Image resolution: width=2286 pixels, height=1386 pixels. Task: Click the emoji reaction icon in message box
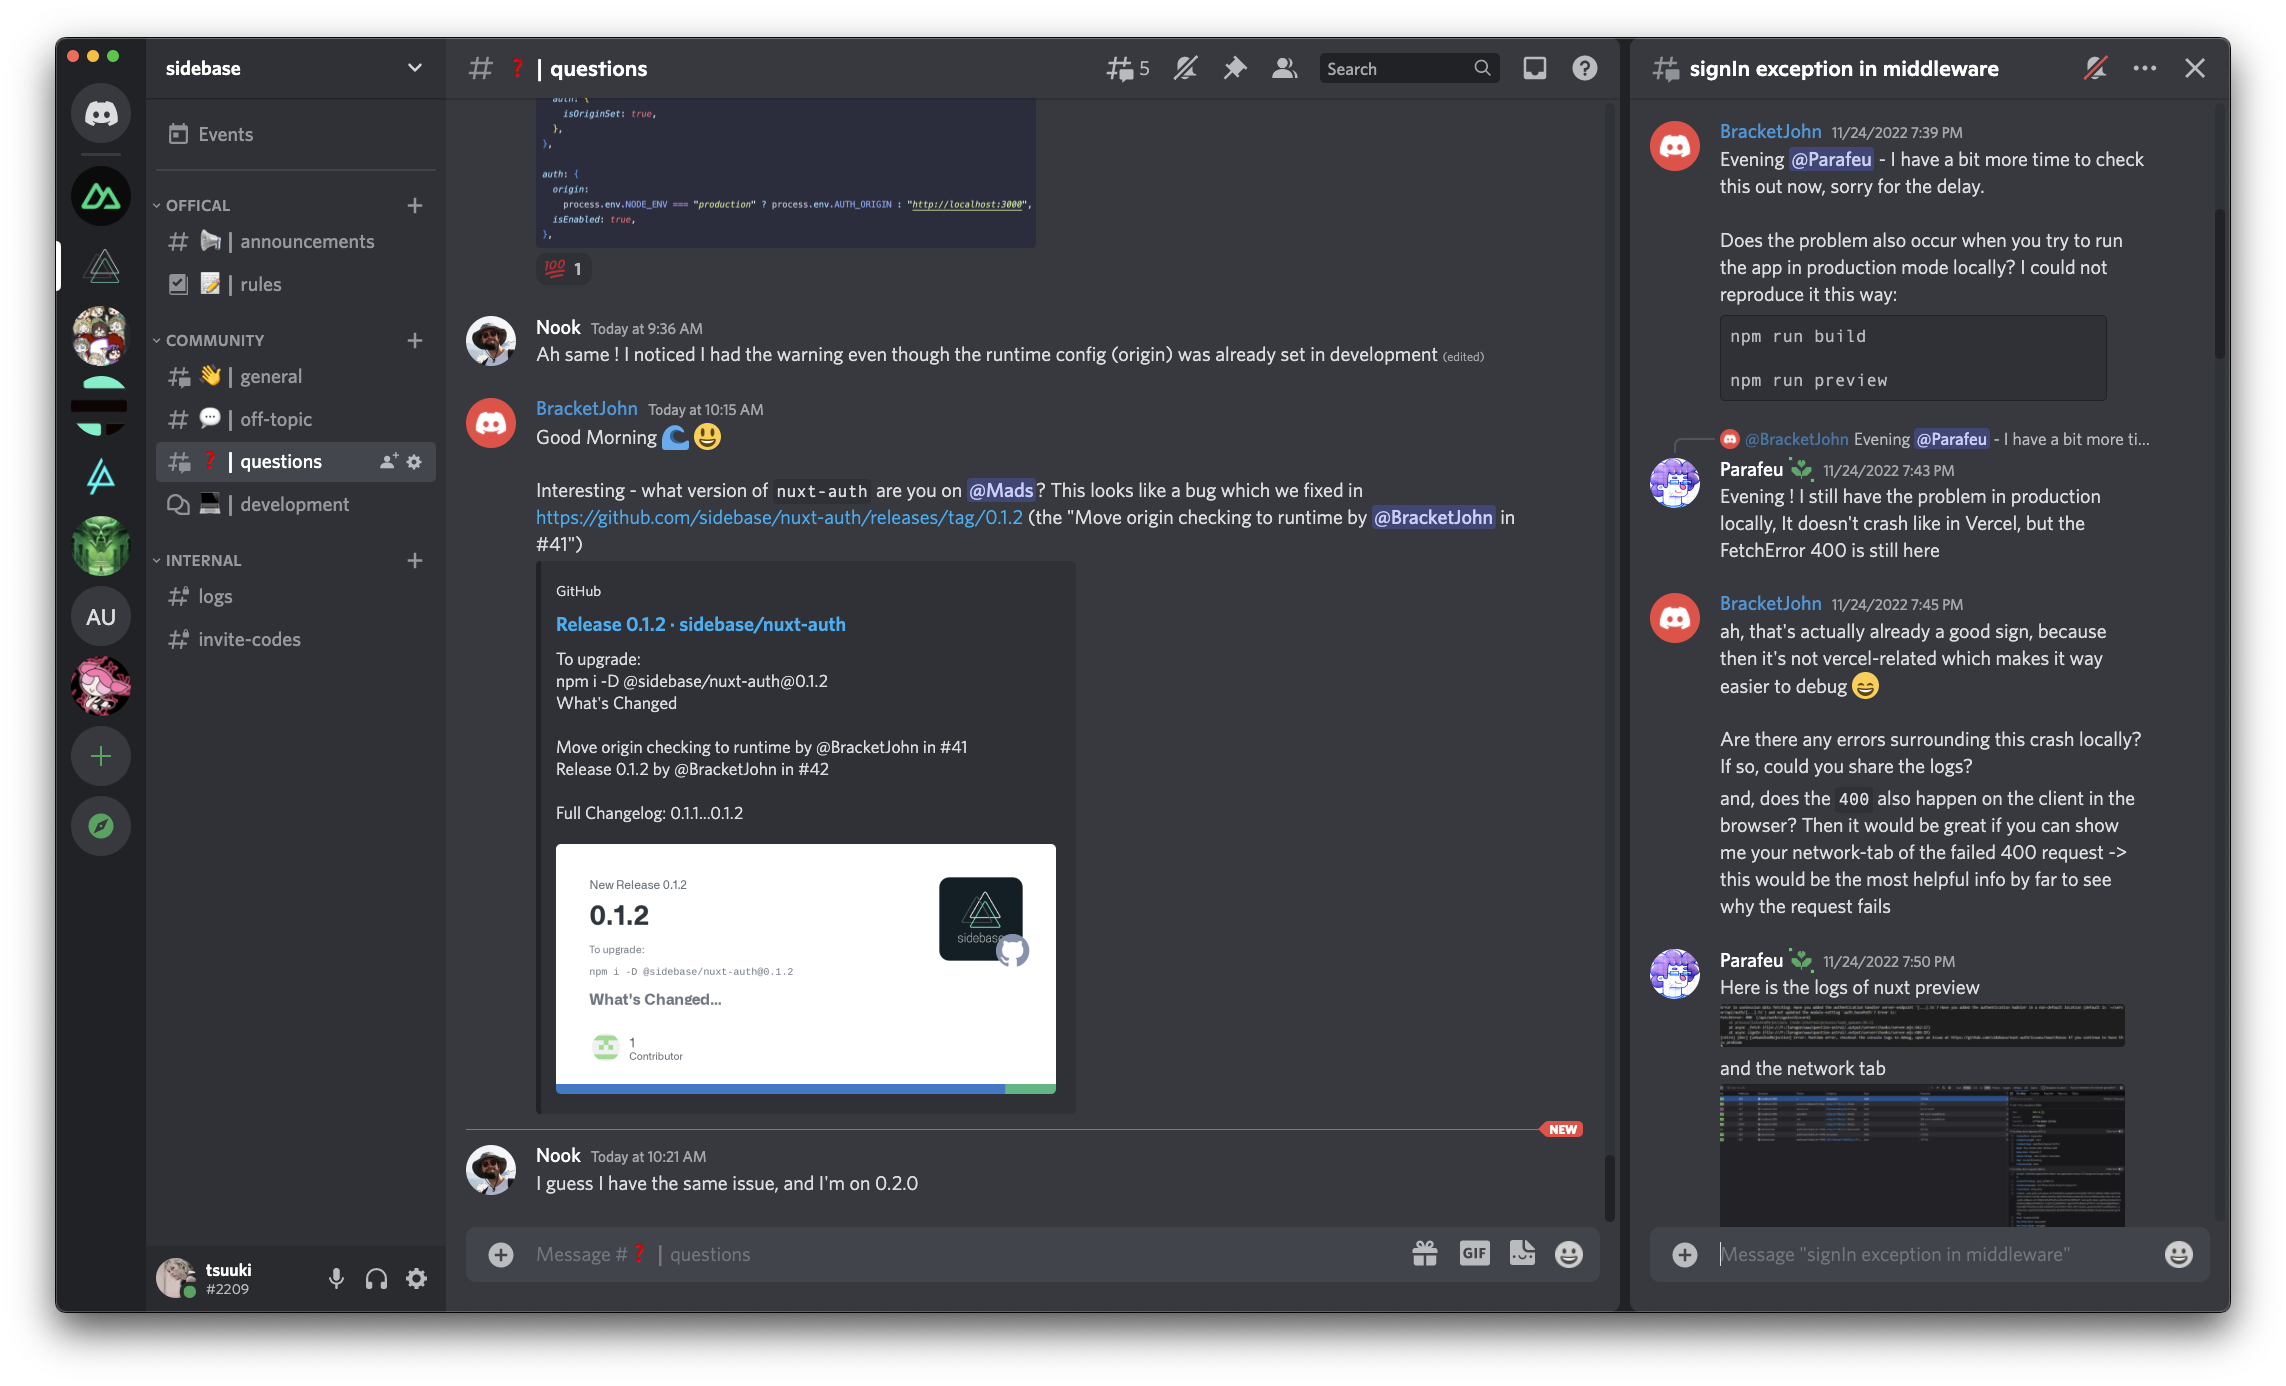(x=1569, y=1254)
